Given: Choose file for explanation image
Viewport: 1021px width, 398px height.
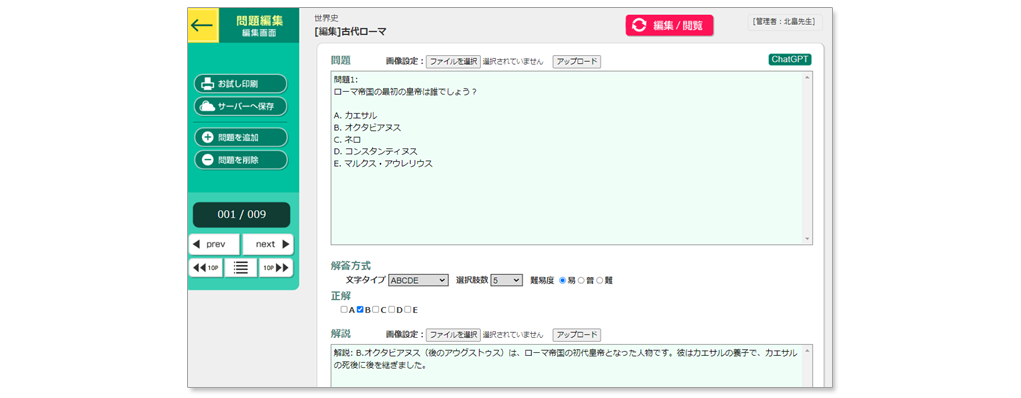Looking at the screenshot, I should (453, 335).
